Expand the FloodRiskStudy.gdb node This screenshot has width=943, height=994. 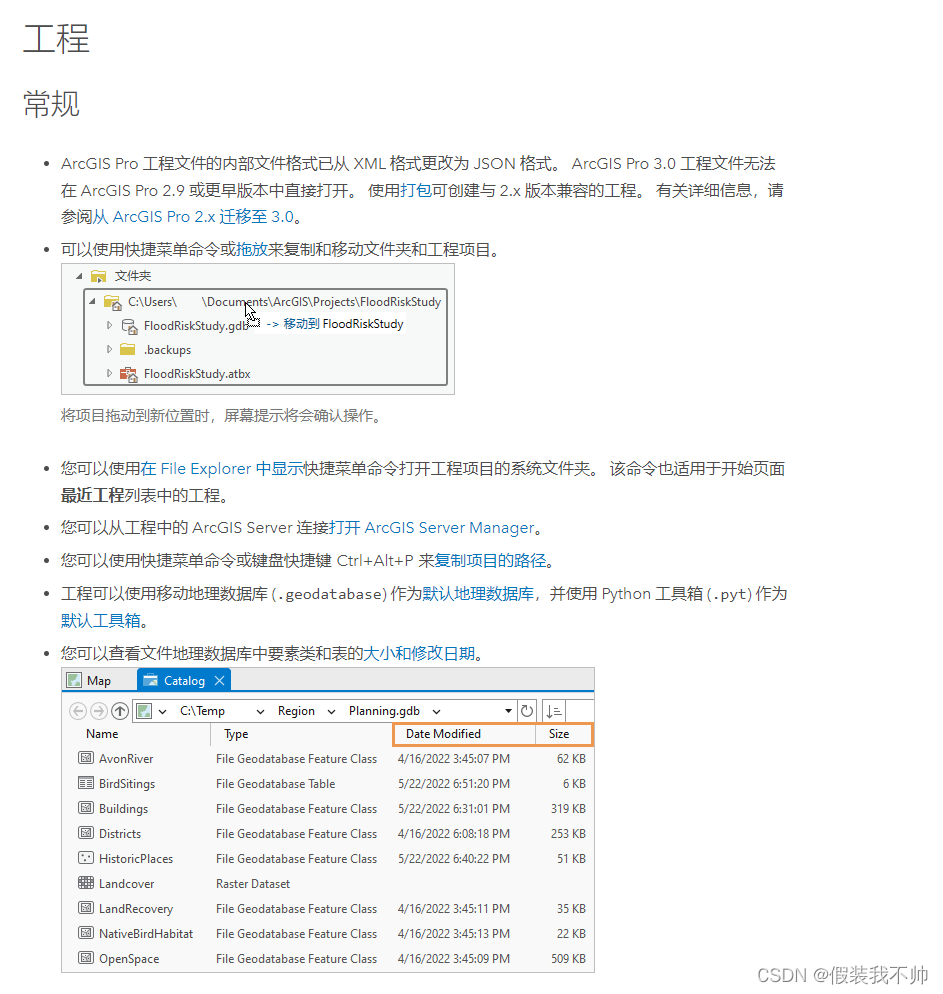[110, 325]
